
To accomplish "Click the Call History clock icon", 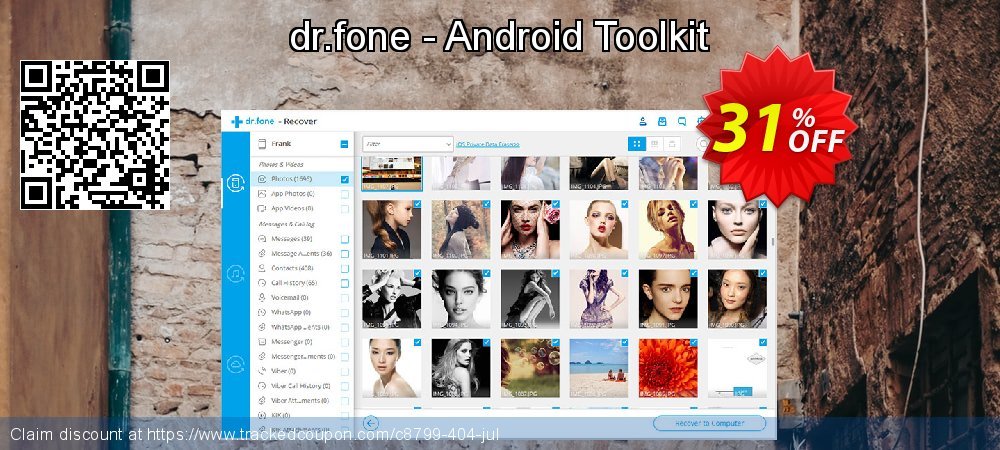I will coord(261,282).
